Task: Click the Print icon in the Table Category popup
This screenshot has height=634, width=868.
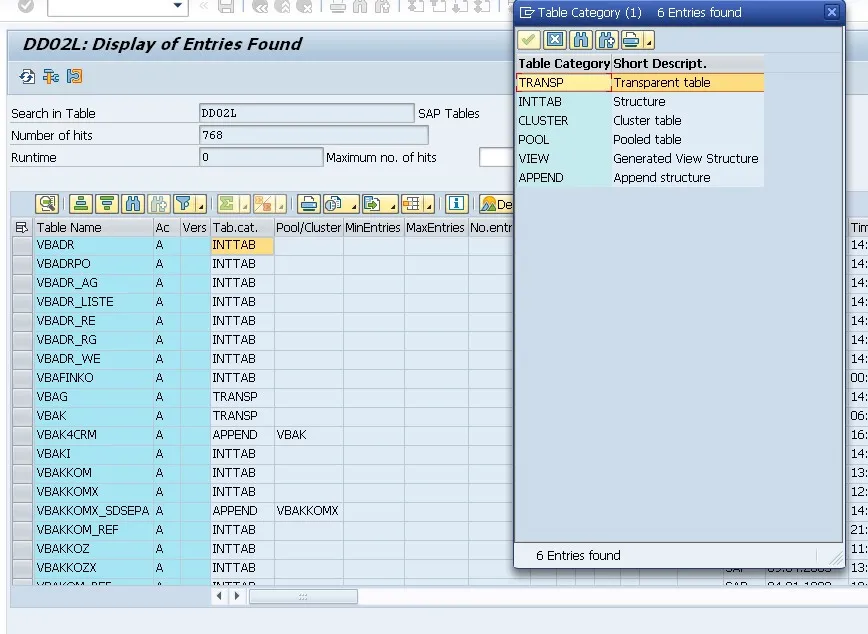Action: tap(631, 40)
